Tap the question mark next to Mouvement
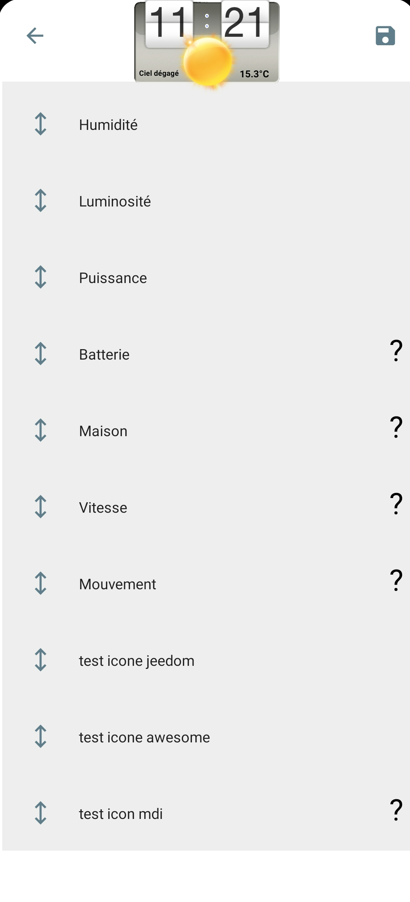 (x=396, y=580)
